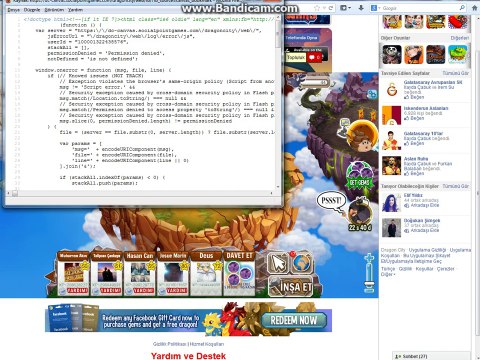Click DAVET ET invite card

coord(239,274)
